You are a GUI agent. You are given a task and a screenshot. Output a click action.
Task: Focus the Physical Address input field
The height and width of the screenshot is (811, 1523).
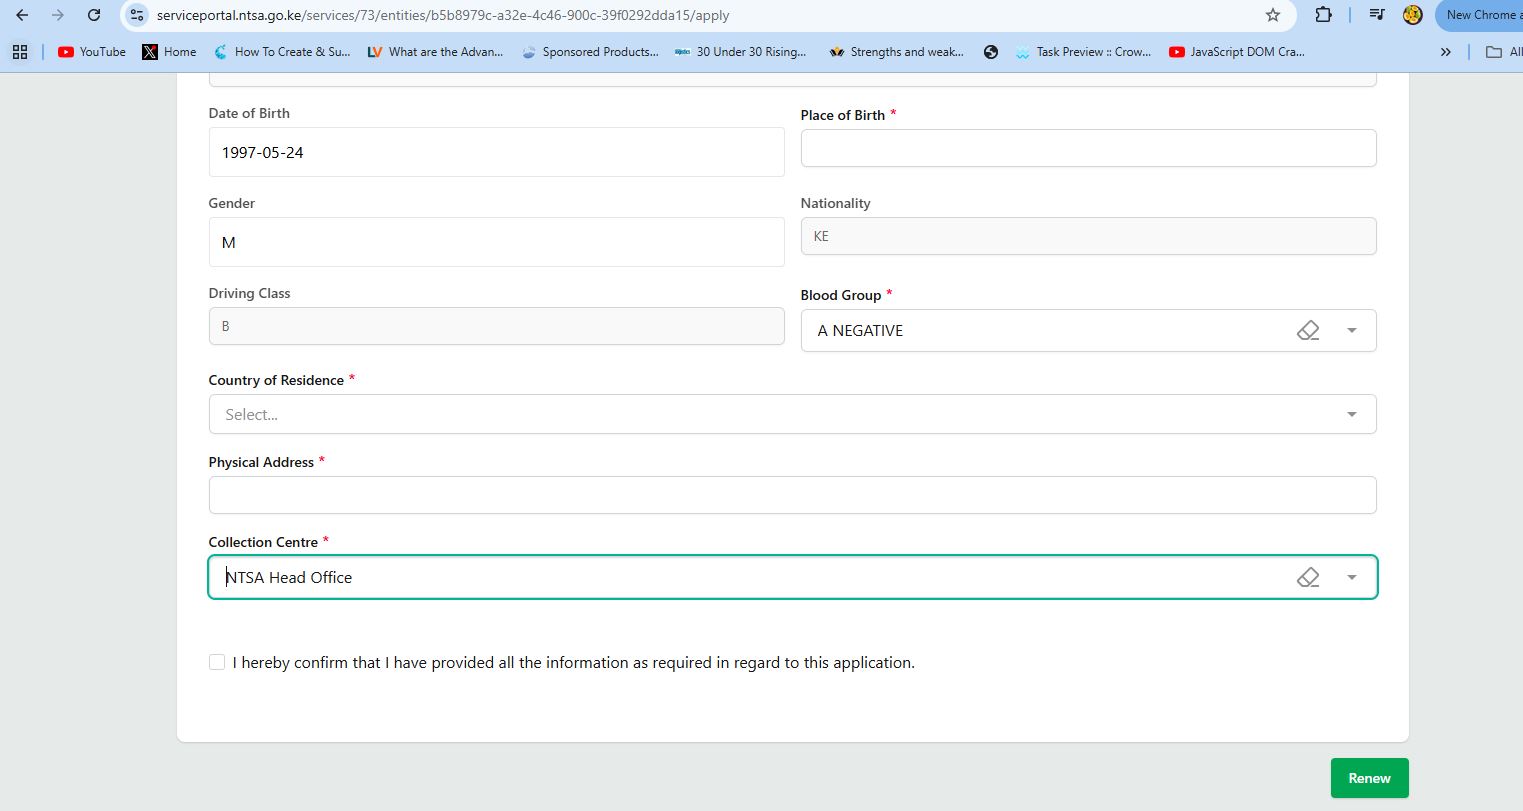(791, 495)
